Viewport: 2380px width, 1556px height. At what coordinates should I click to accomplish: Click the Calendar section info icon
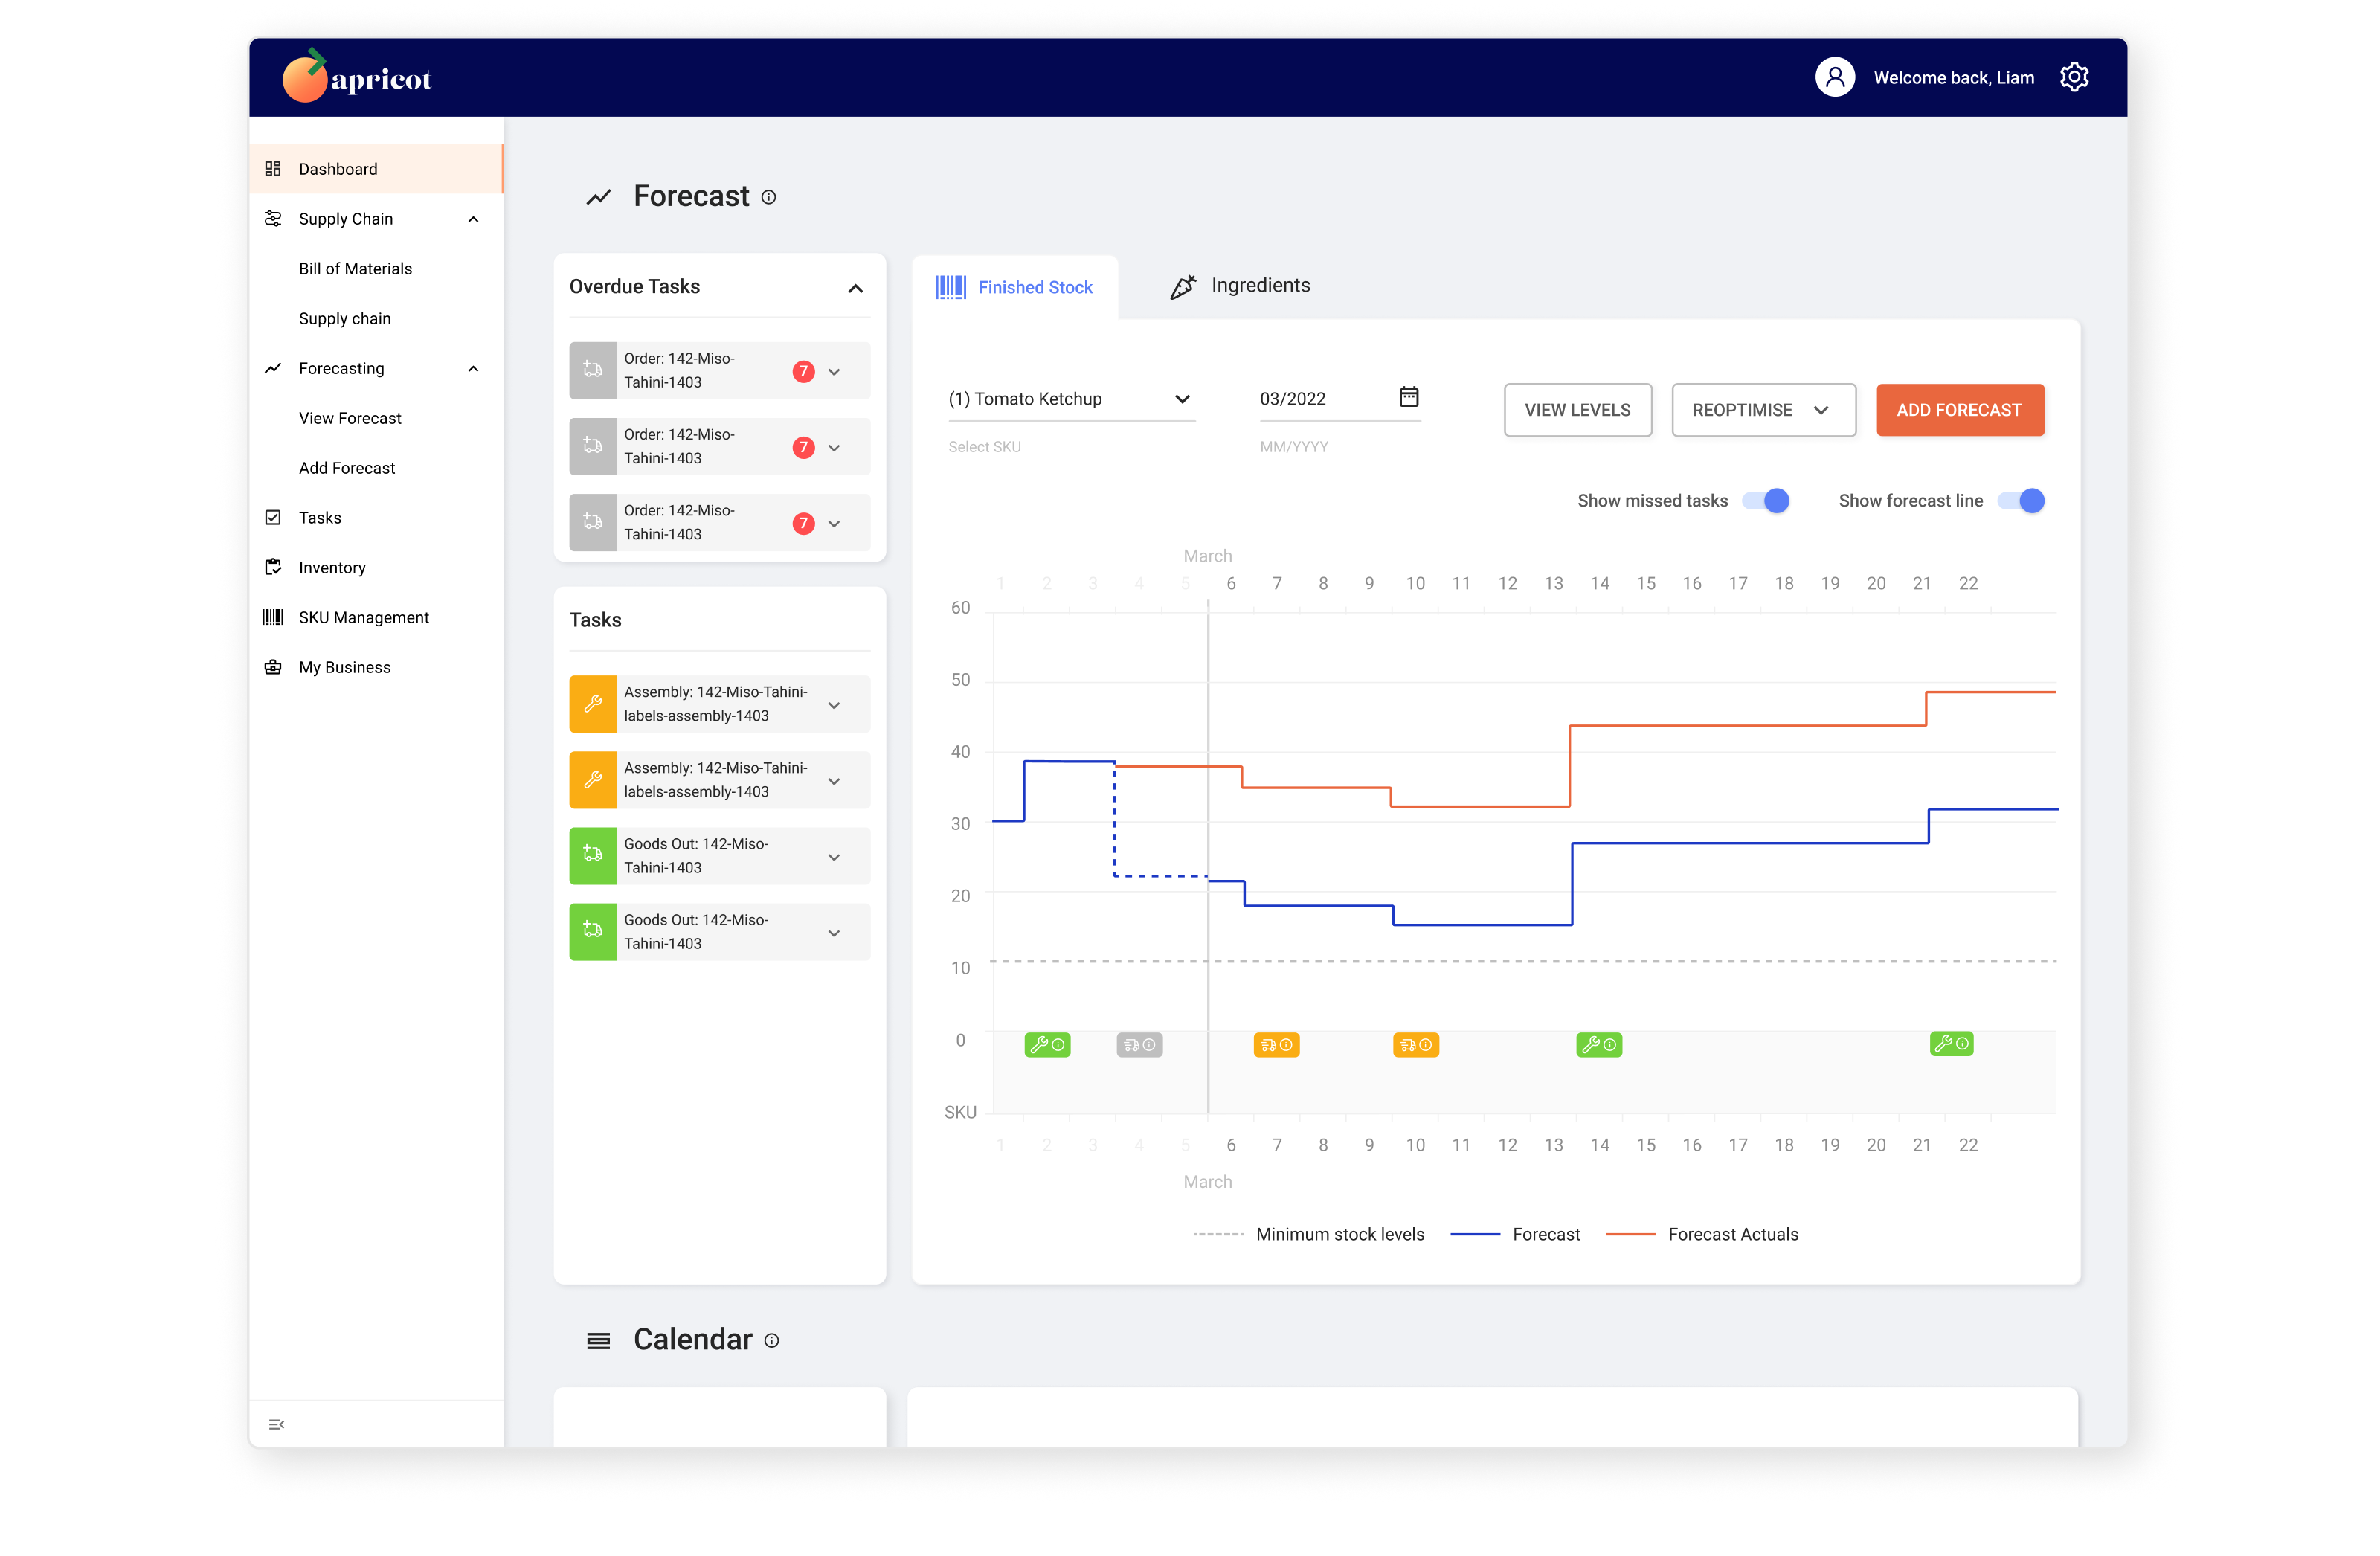[x=771, y=1340]
